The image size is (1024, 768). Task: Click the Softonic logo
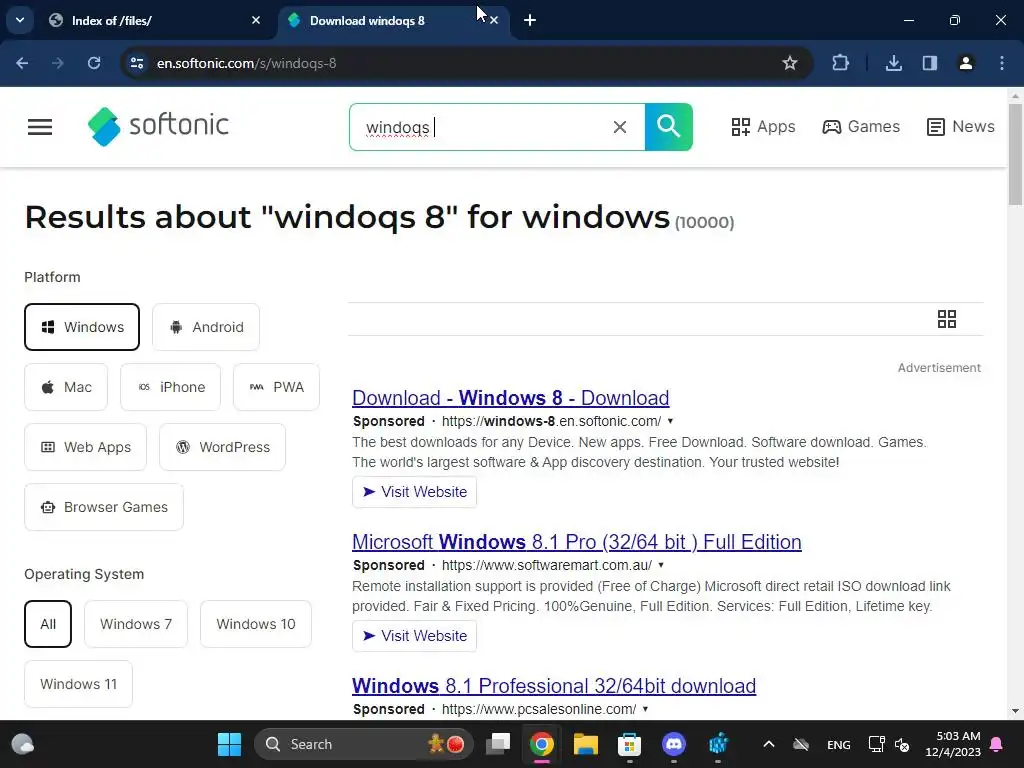click(x=159, y=126)
